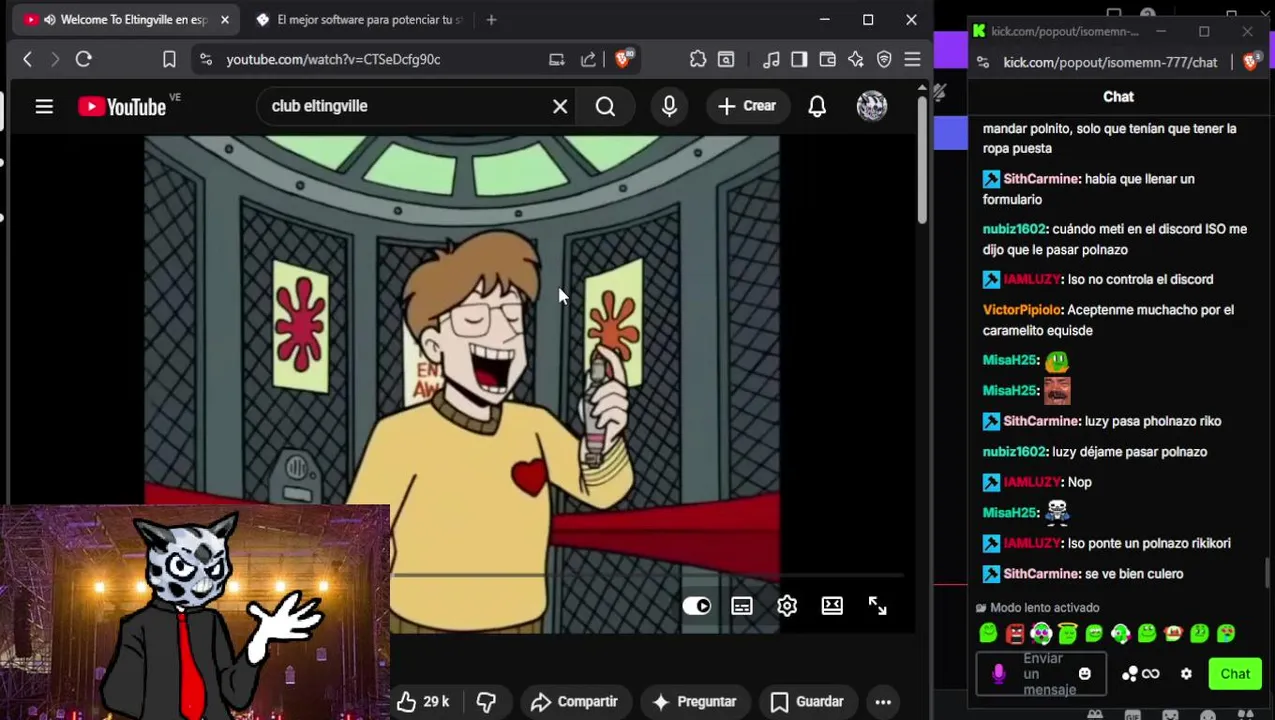Go to YouTube home via logo
This screenshot has height=720, width=1275.
click(x=122, y=106)
